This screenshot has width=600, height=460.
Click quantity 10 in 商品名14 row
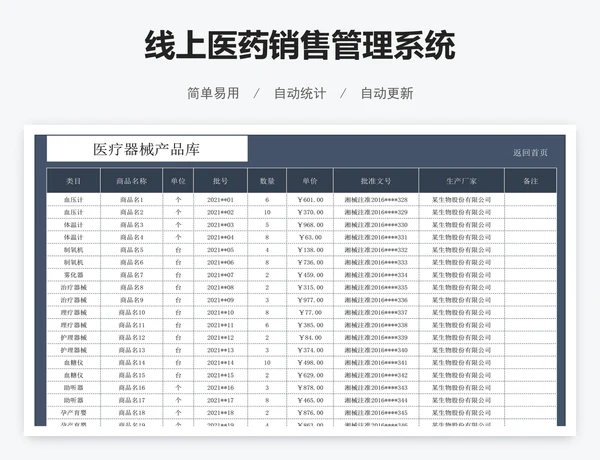pos(267,363)
